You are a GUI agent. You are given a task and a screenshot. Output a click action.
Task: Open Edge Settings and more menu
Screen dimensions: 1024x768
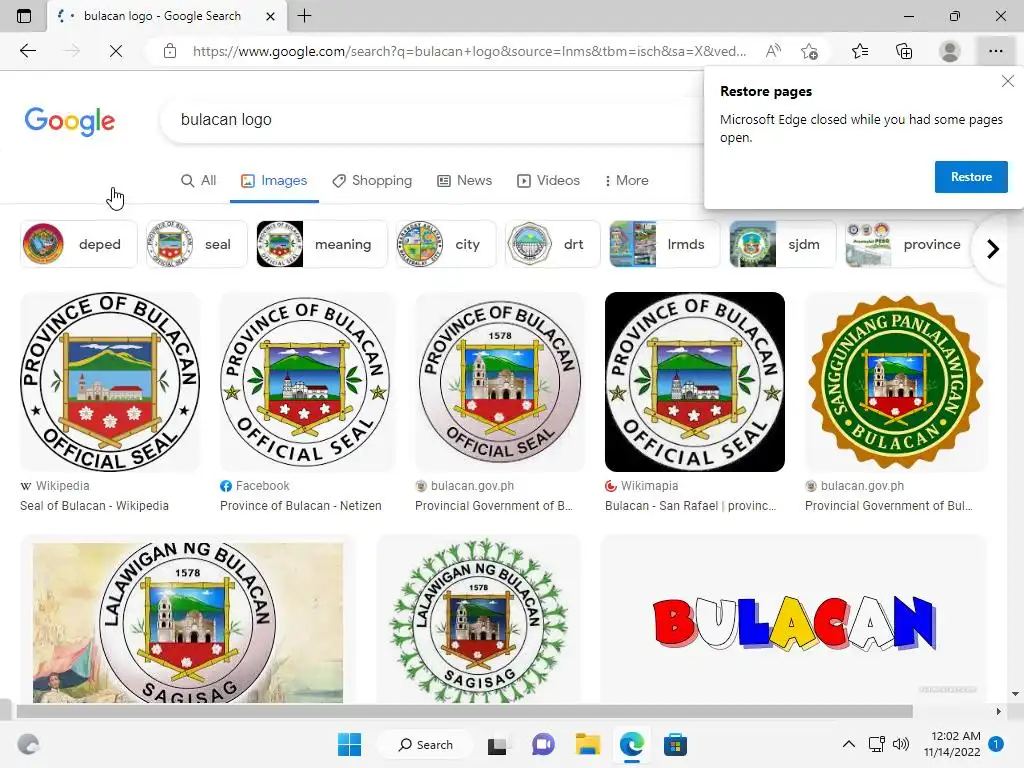click(x=995, y=51)
